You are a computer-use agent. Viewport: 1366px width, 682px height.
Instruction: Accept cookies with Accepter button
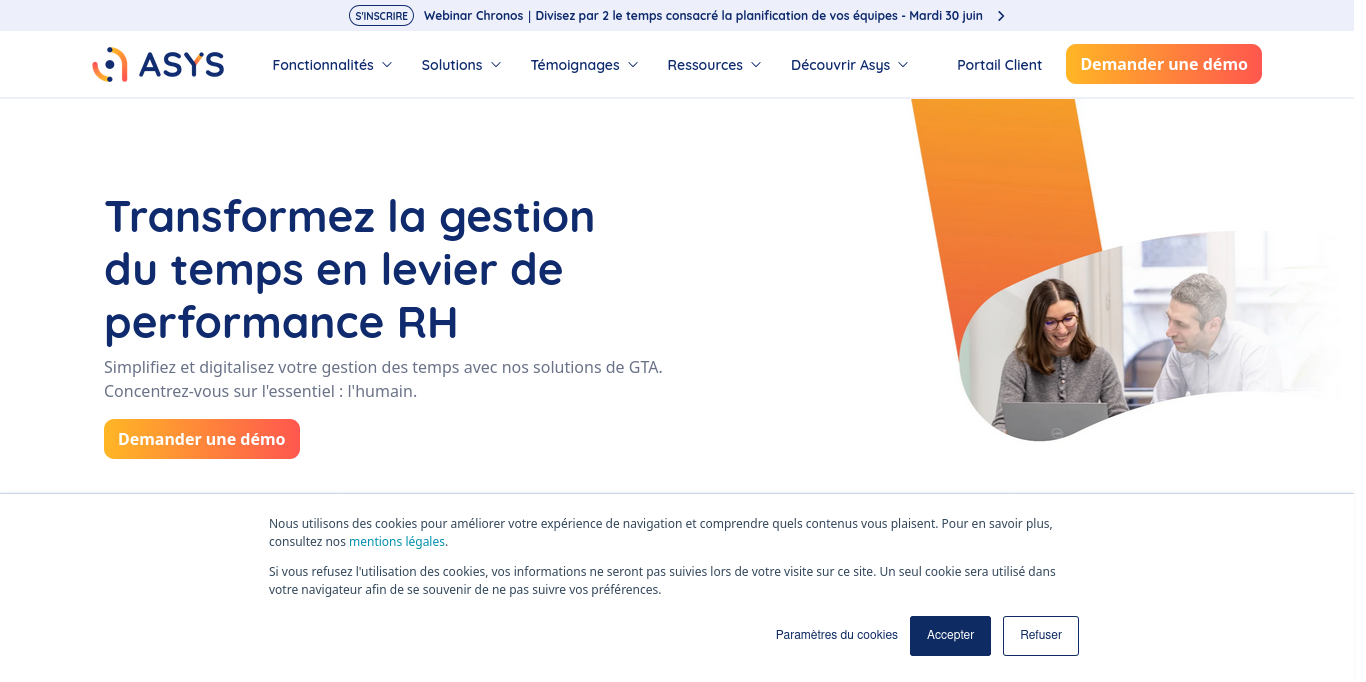[x=950, y=636]
